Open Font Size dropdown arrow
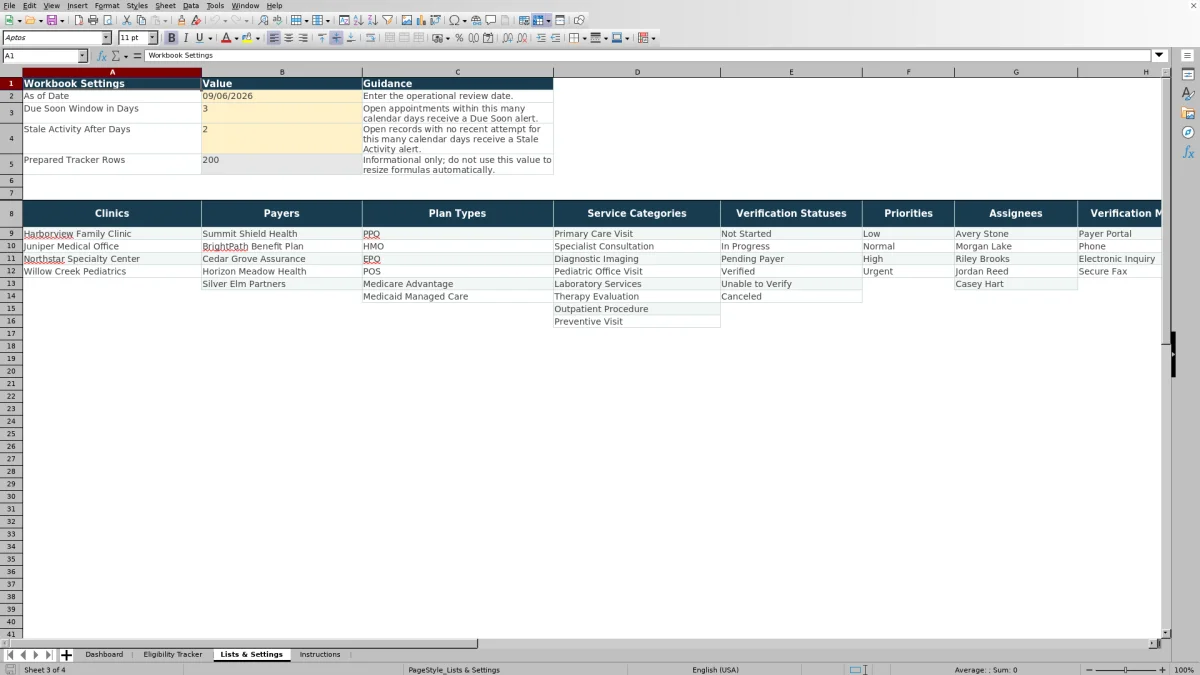 (x=153, y=38)
